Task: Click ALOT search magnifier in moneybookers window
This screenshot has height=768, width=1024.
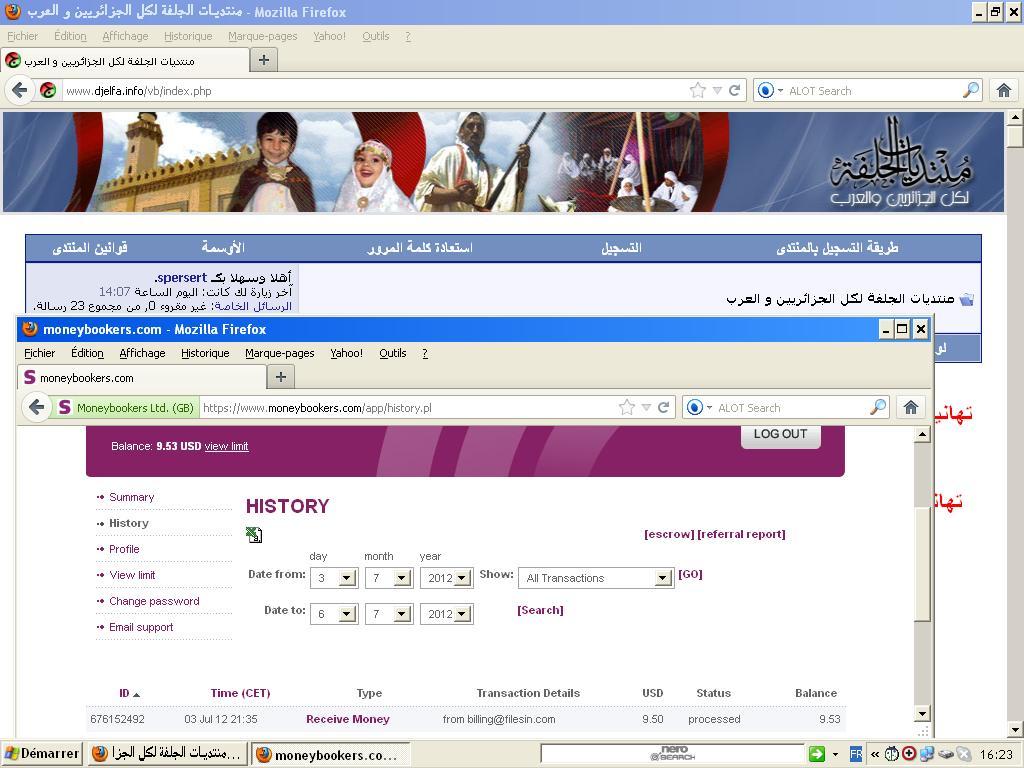Action: point(878,407)
